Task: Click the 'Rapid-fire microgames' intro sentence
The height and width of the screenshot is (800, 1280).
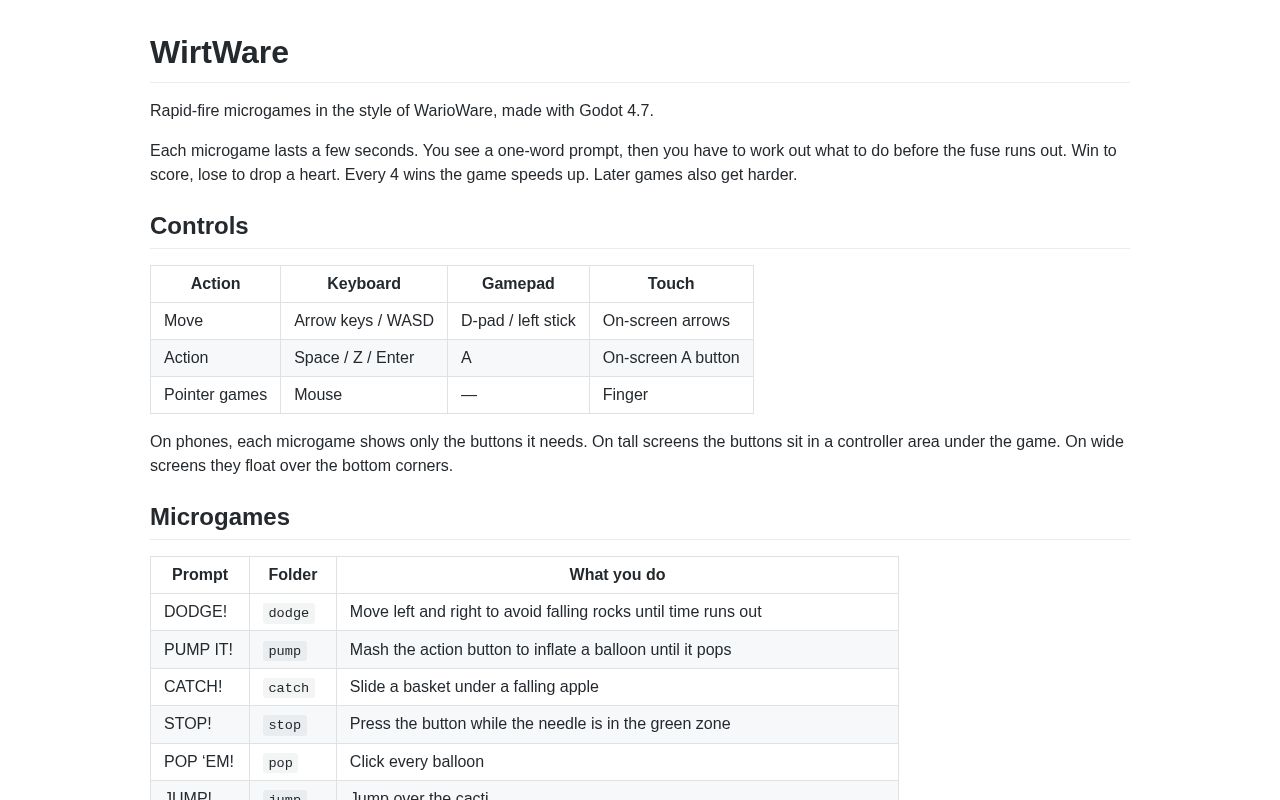Action: [x=402, y=111]
